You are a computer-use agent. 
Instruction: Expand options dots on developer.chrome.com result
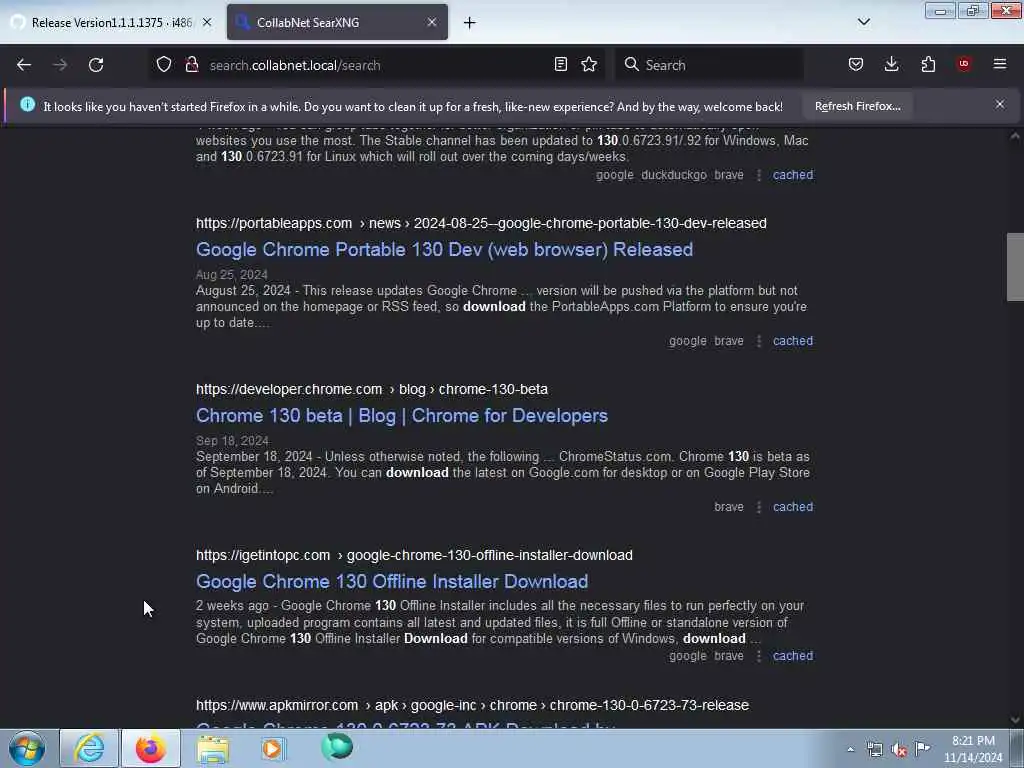click(759, 507)
